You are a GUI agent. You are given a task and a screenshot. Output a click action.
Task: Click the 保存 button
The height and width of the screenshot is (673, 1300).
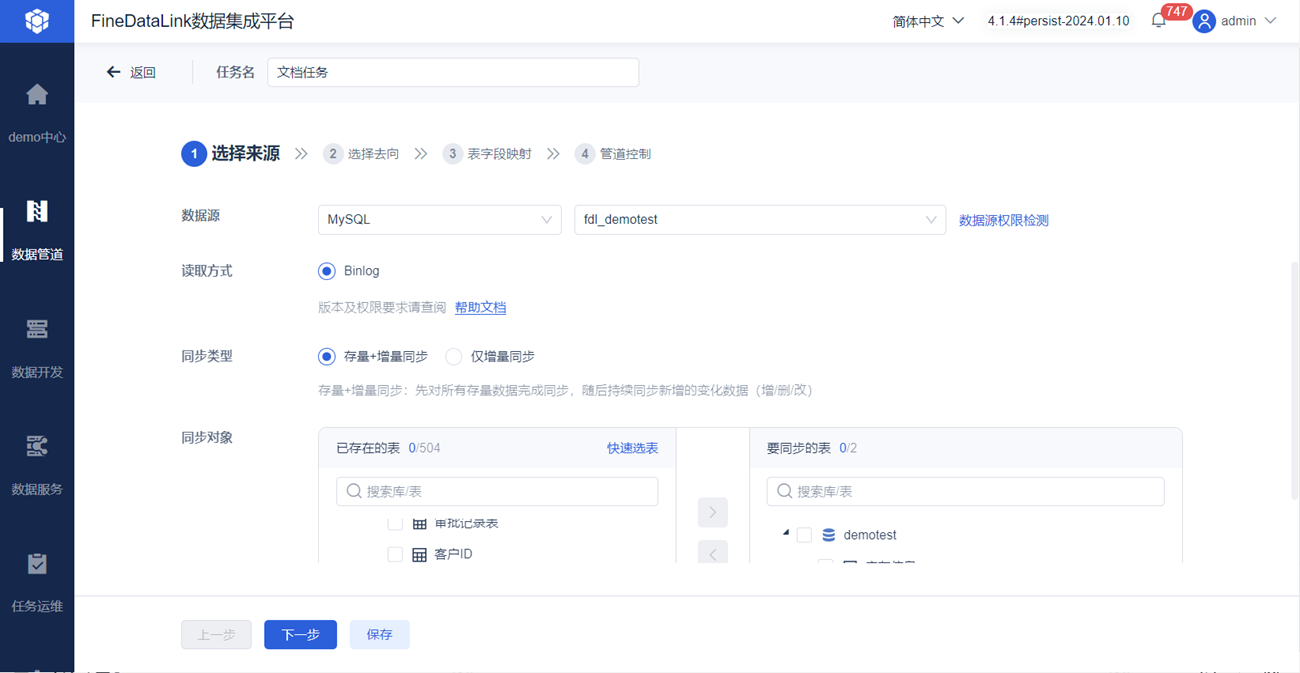point(380,634)
